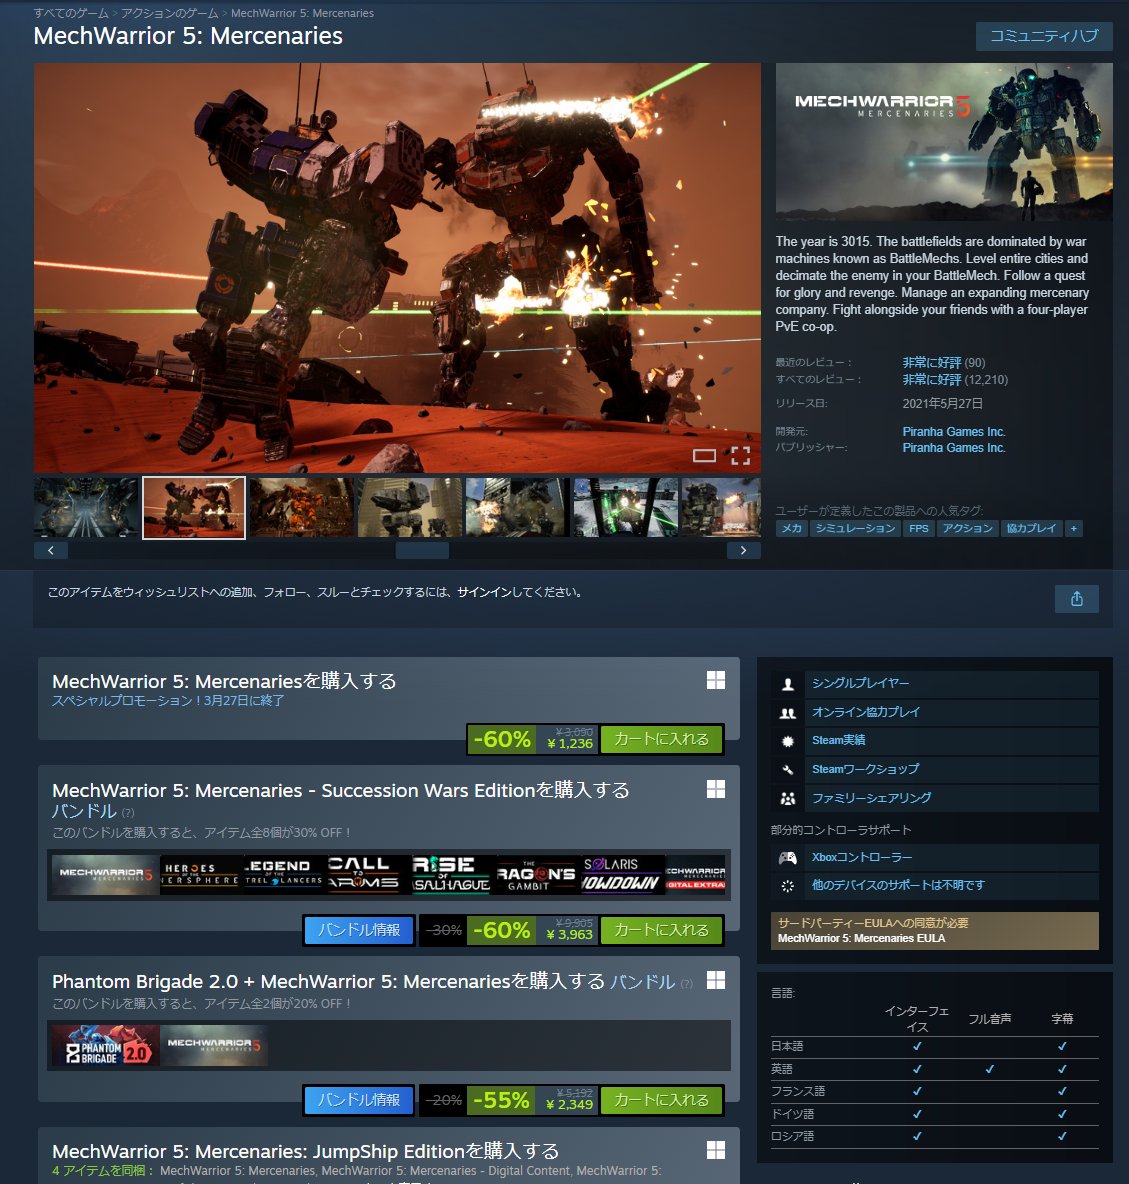Viewport: 1129px width, 1184px height.
Task: Click the Steam Workshop wrench icon
Action: coord(788,770)
